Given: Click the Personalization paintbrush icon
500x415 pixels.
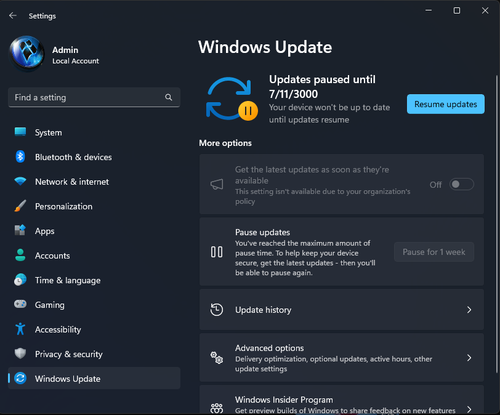Looking at the screenshot, I should (20, 206).
